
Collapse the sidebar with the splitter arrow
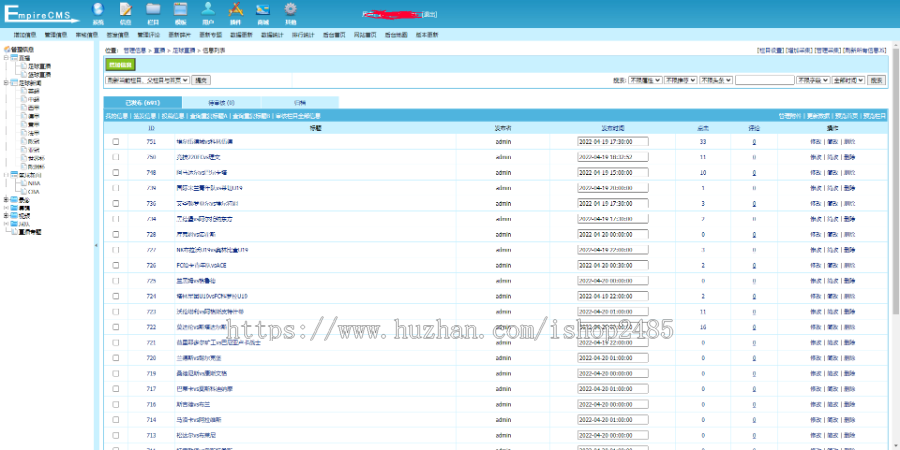(x=96, y=246)
